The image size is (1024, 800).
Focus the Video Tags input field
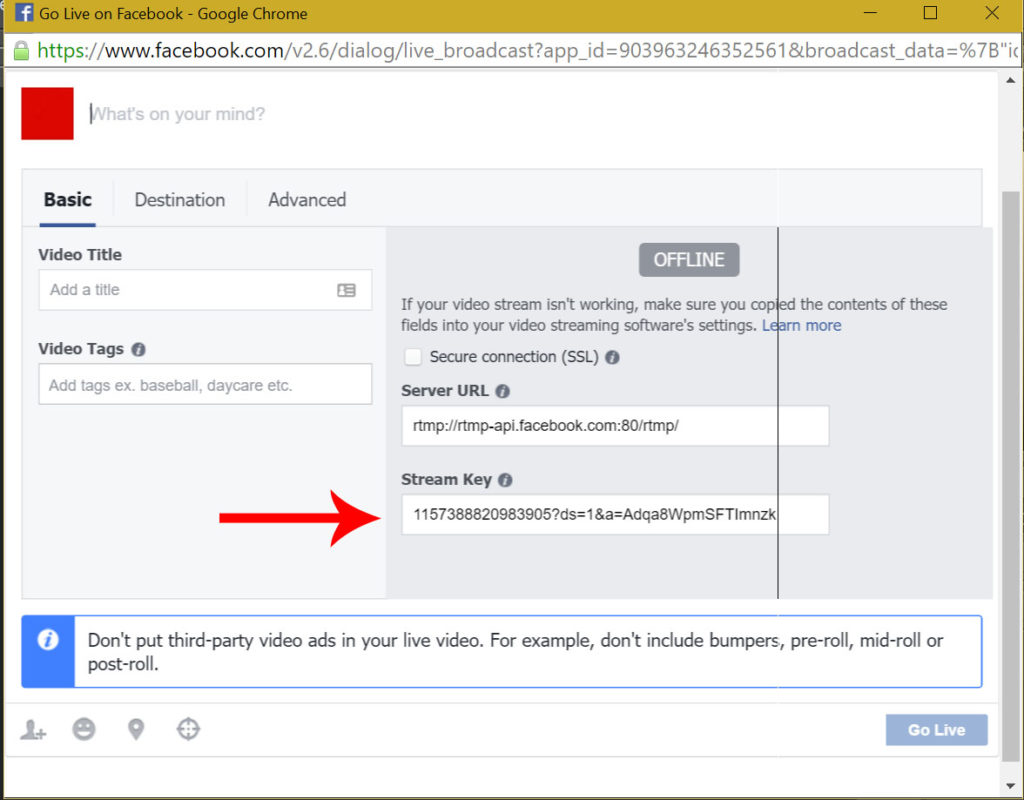click(x=205, y=385)
